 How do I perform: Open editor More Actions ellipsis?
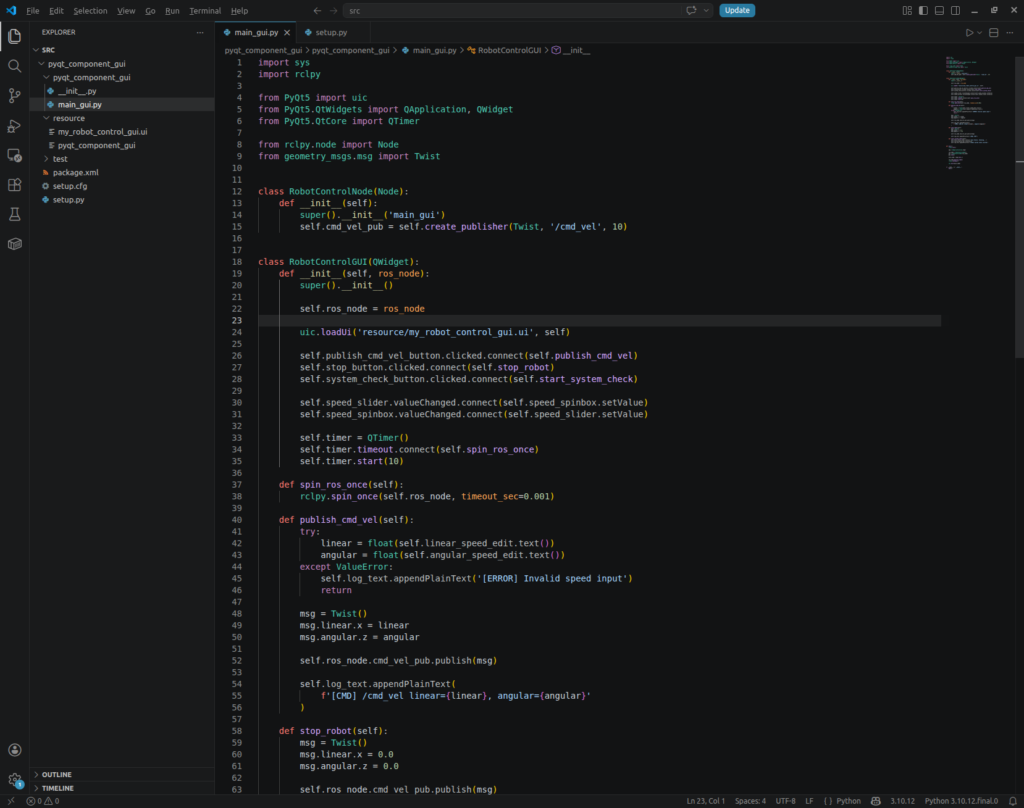1010,33
